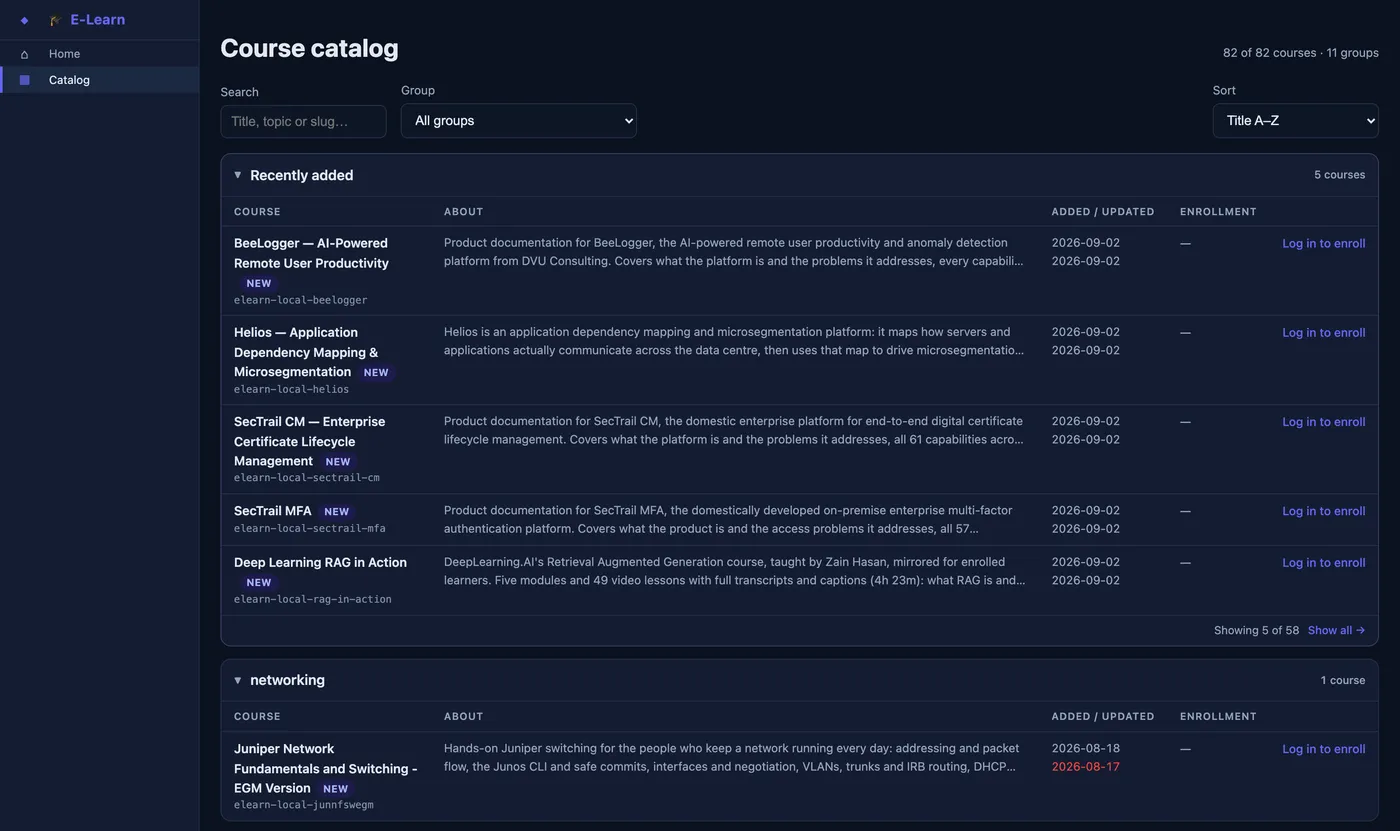Go to Home in the sidebar
The image size is (1400, 831).
pos(100,54)
